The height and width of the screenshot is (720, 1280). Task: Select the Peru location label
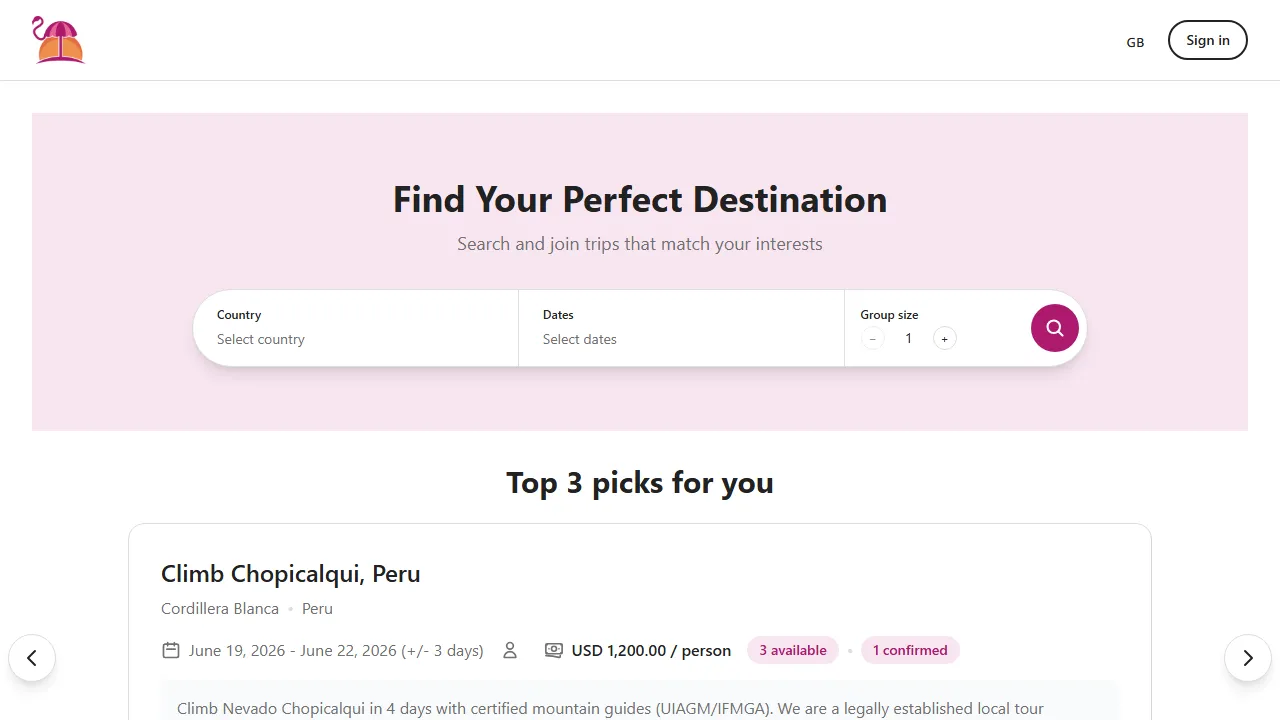tap(317, 608)
